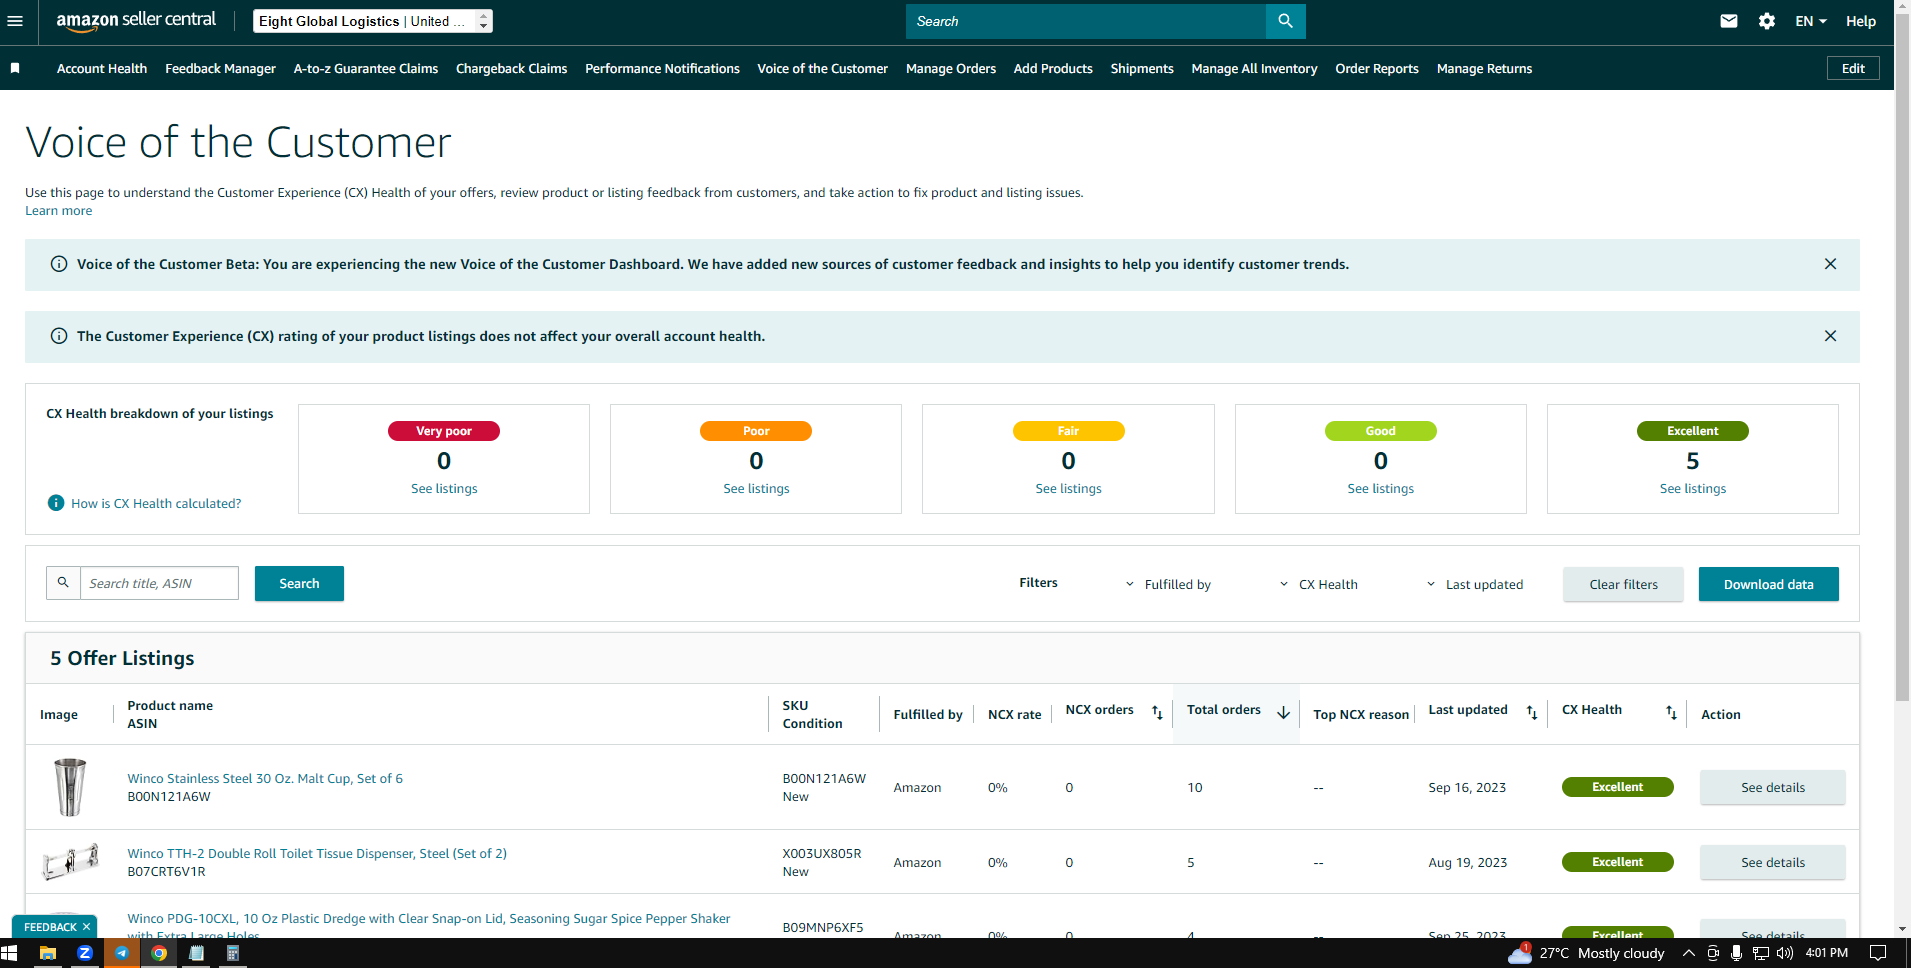1911x968 pixels.
Task: Open Zalo app in the taskbar
Action: [x=85, y=953]
